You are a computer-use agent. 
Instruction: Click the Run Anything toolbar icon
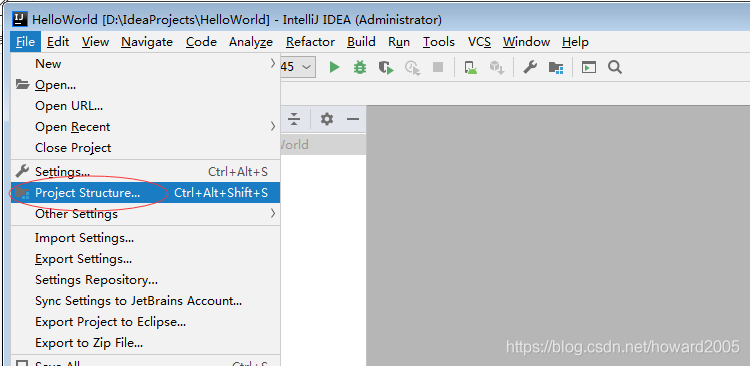tap(589, 67)
